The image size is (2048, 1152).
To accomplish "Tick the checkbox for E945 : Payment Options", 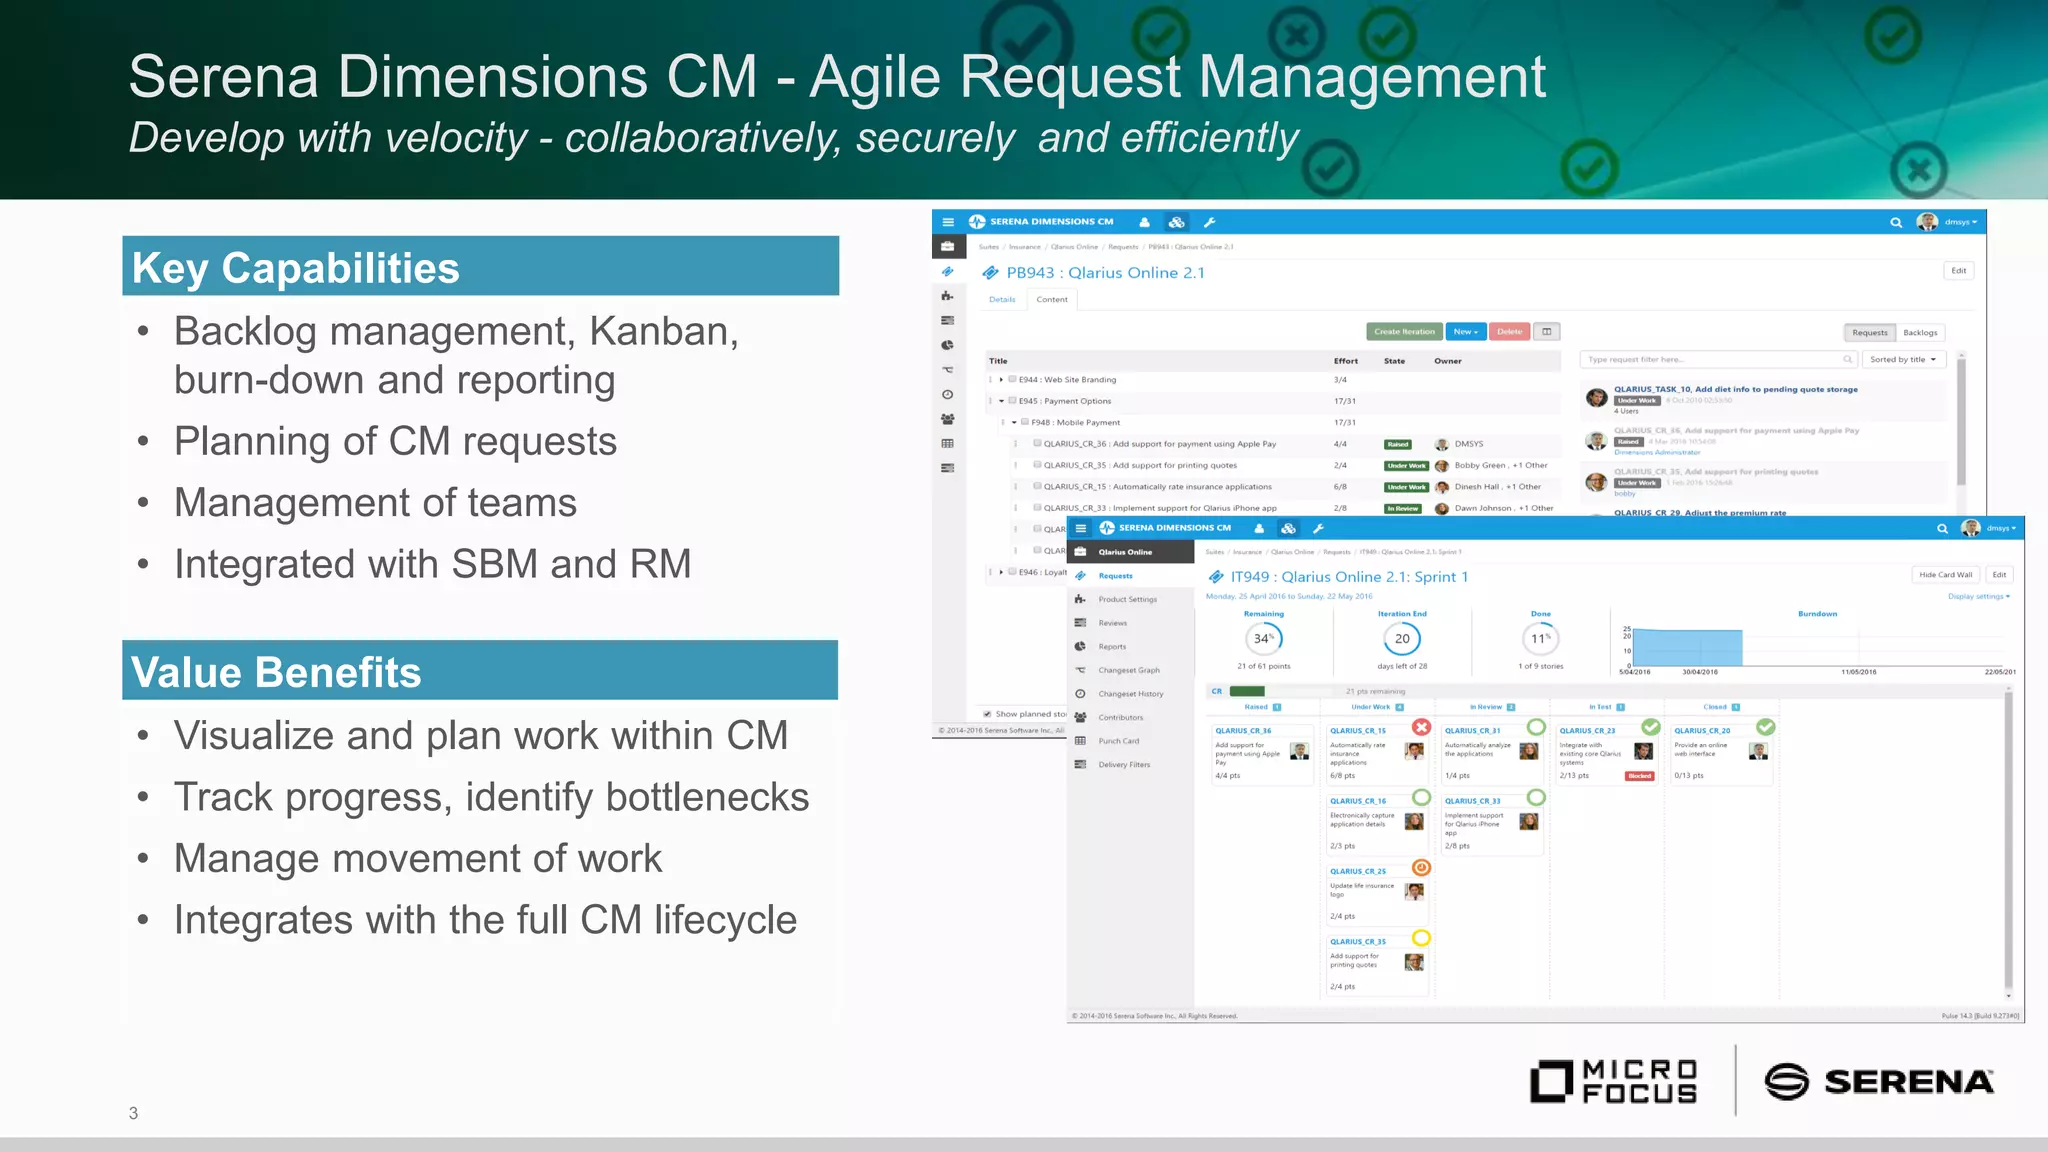I will (1012, 401).
